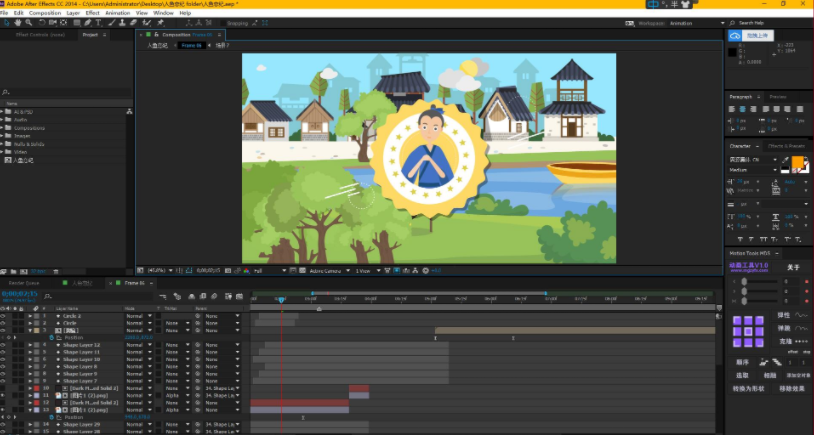The height and width of the screenshot is (435, 814).
Task: Click the Position stopwatch under layer 3
Action: (51, 338)
